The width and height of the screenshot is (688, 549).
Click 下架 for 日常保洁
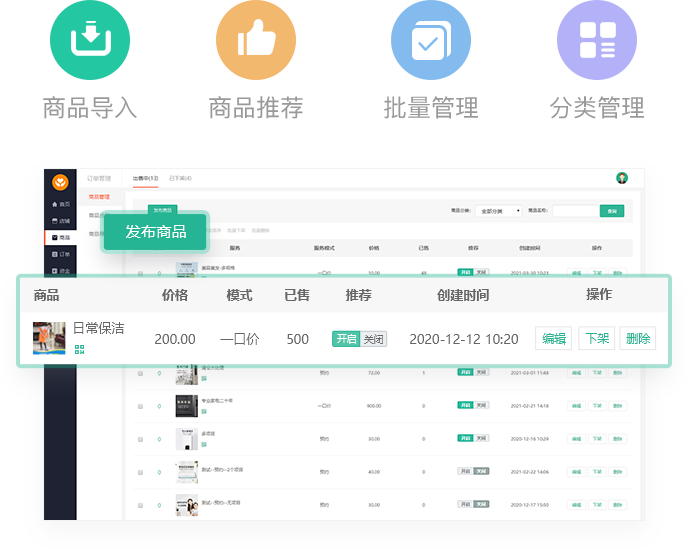[x=597, y=338]
